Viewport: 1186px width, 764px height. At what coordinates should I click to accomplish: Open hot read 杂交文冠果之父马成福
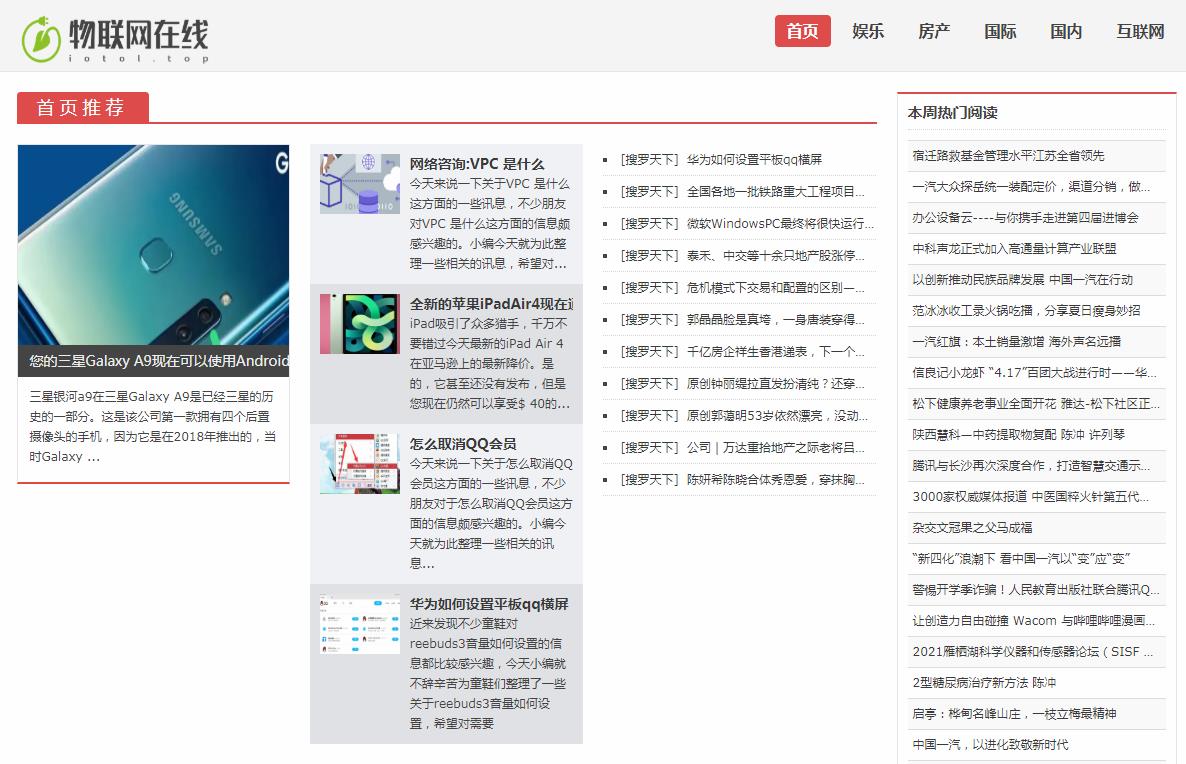[973, 528]
